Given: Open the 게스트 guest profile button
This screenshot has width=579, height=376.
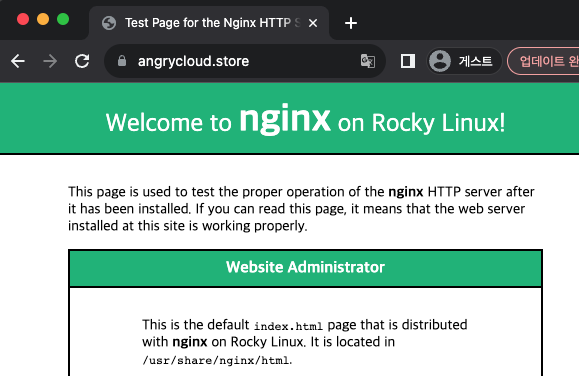Looking at the screenshot, I should [x=465, y=61].
